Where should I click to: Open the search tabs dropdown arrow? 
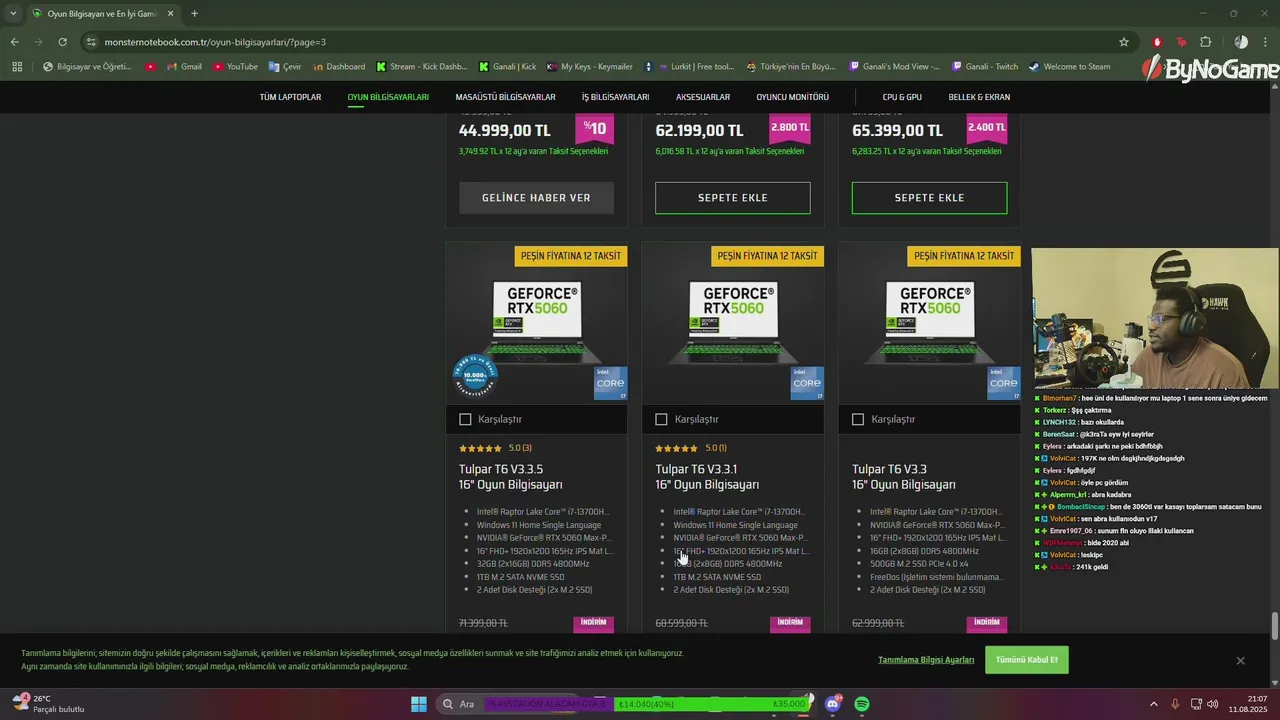(13, 14)
